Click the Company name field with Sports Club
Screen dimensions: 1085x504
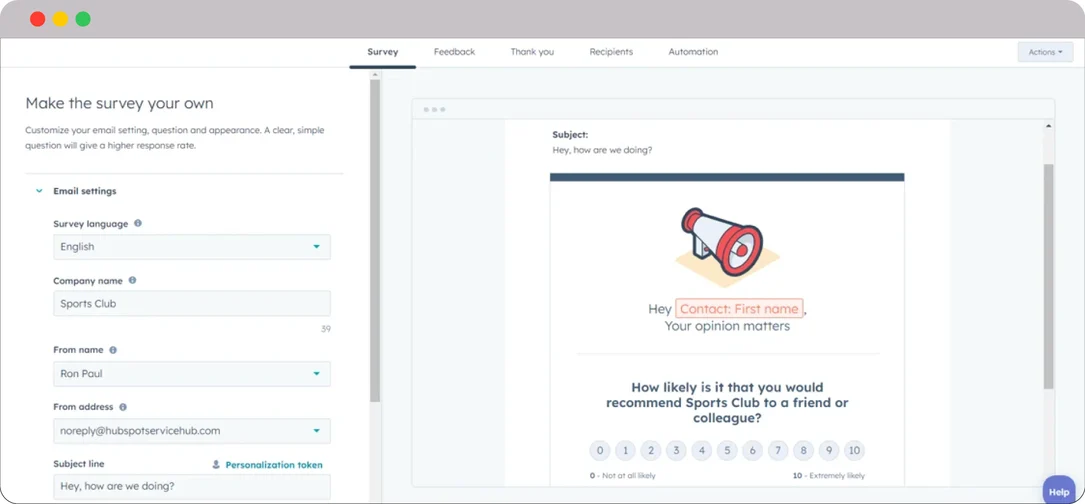(192, 304)
